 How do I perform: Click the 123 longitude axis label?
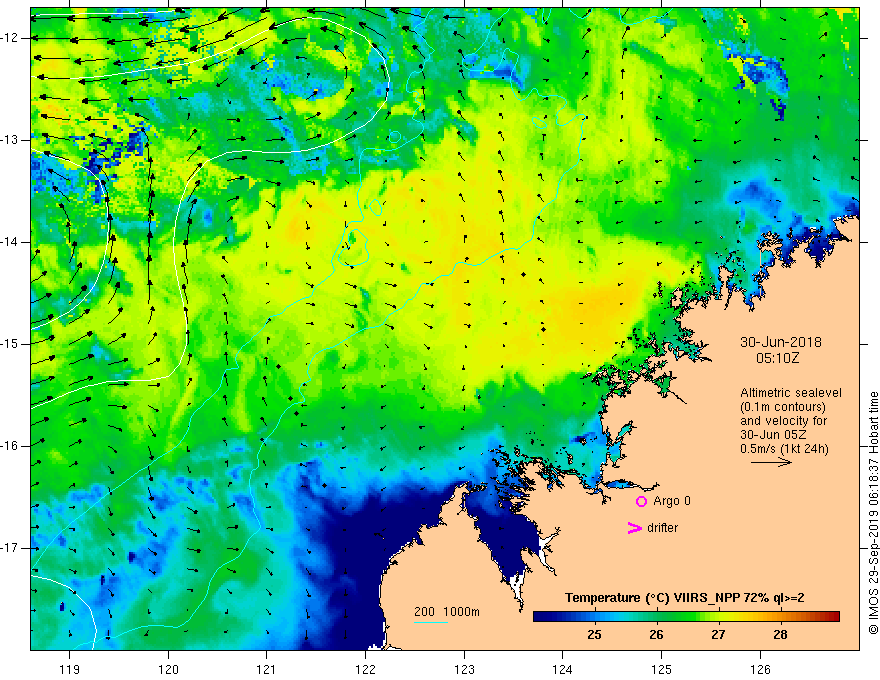(x=464, y=669)
